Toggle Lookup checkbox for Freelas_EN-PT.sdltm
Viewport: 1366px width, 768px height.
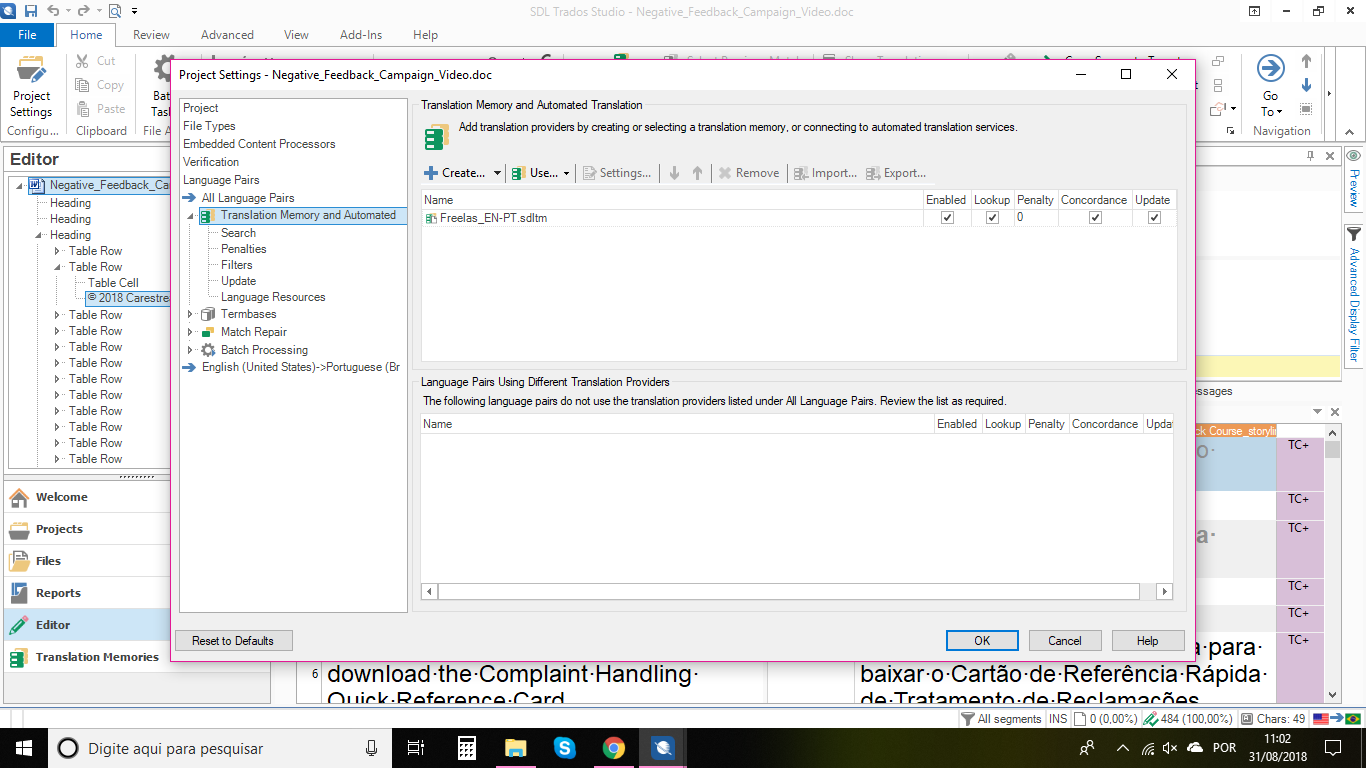(992, 218)
